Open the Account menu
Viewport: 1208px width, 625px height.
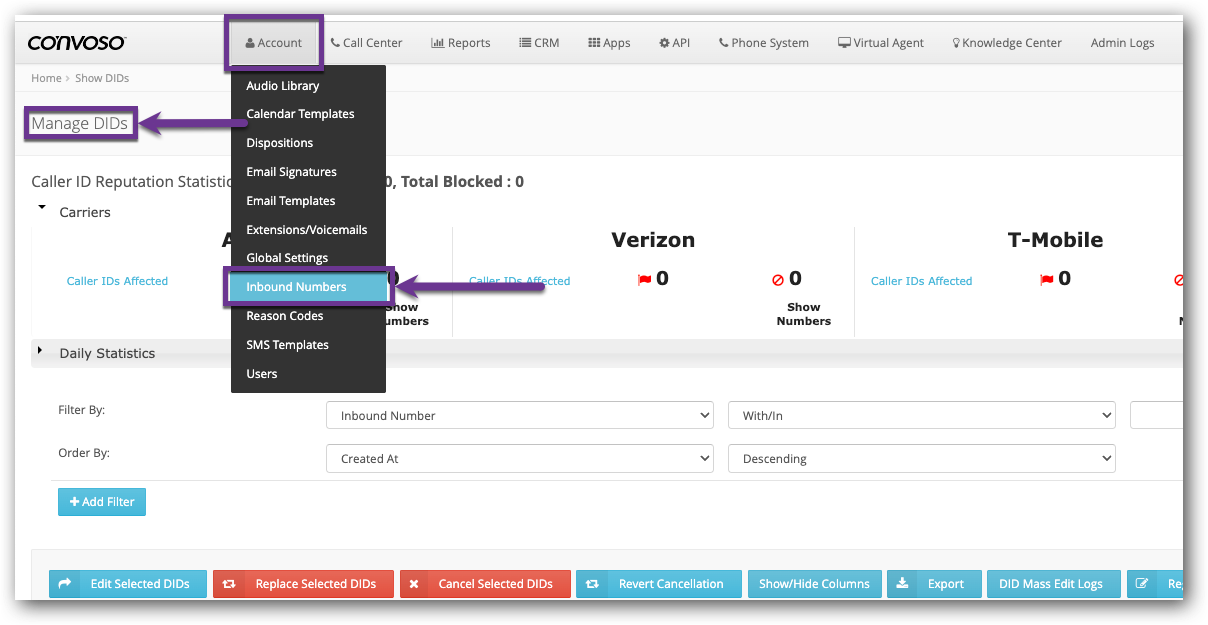click(273, 43)
